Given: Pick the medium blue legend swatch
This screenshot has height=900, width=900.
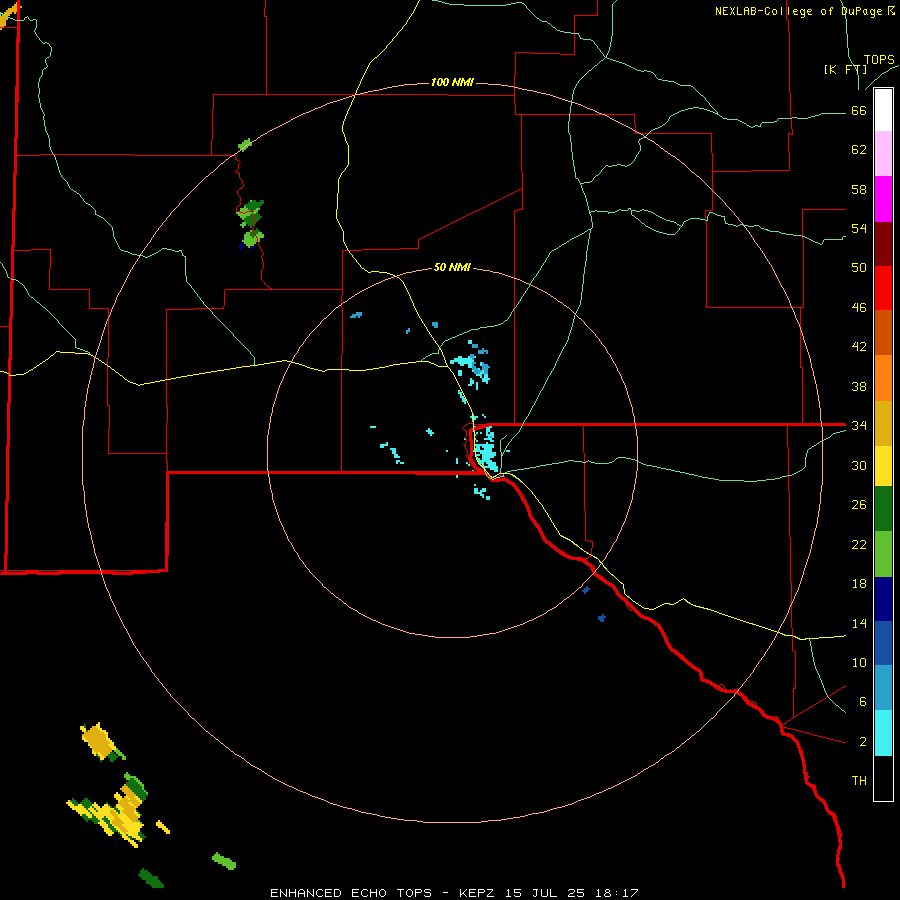Looking at the screenshot, I should 883,643.
